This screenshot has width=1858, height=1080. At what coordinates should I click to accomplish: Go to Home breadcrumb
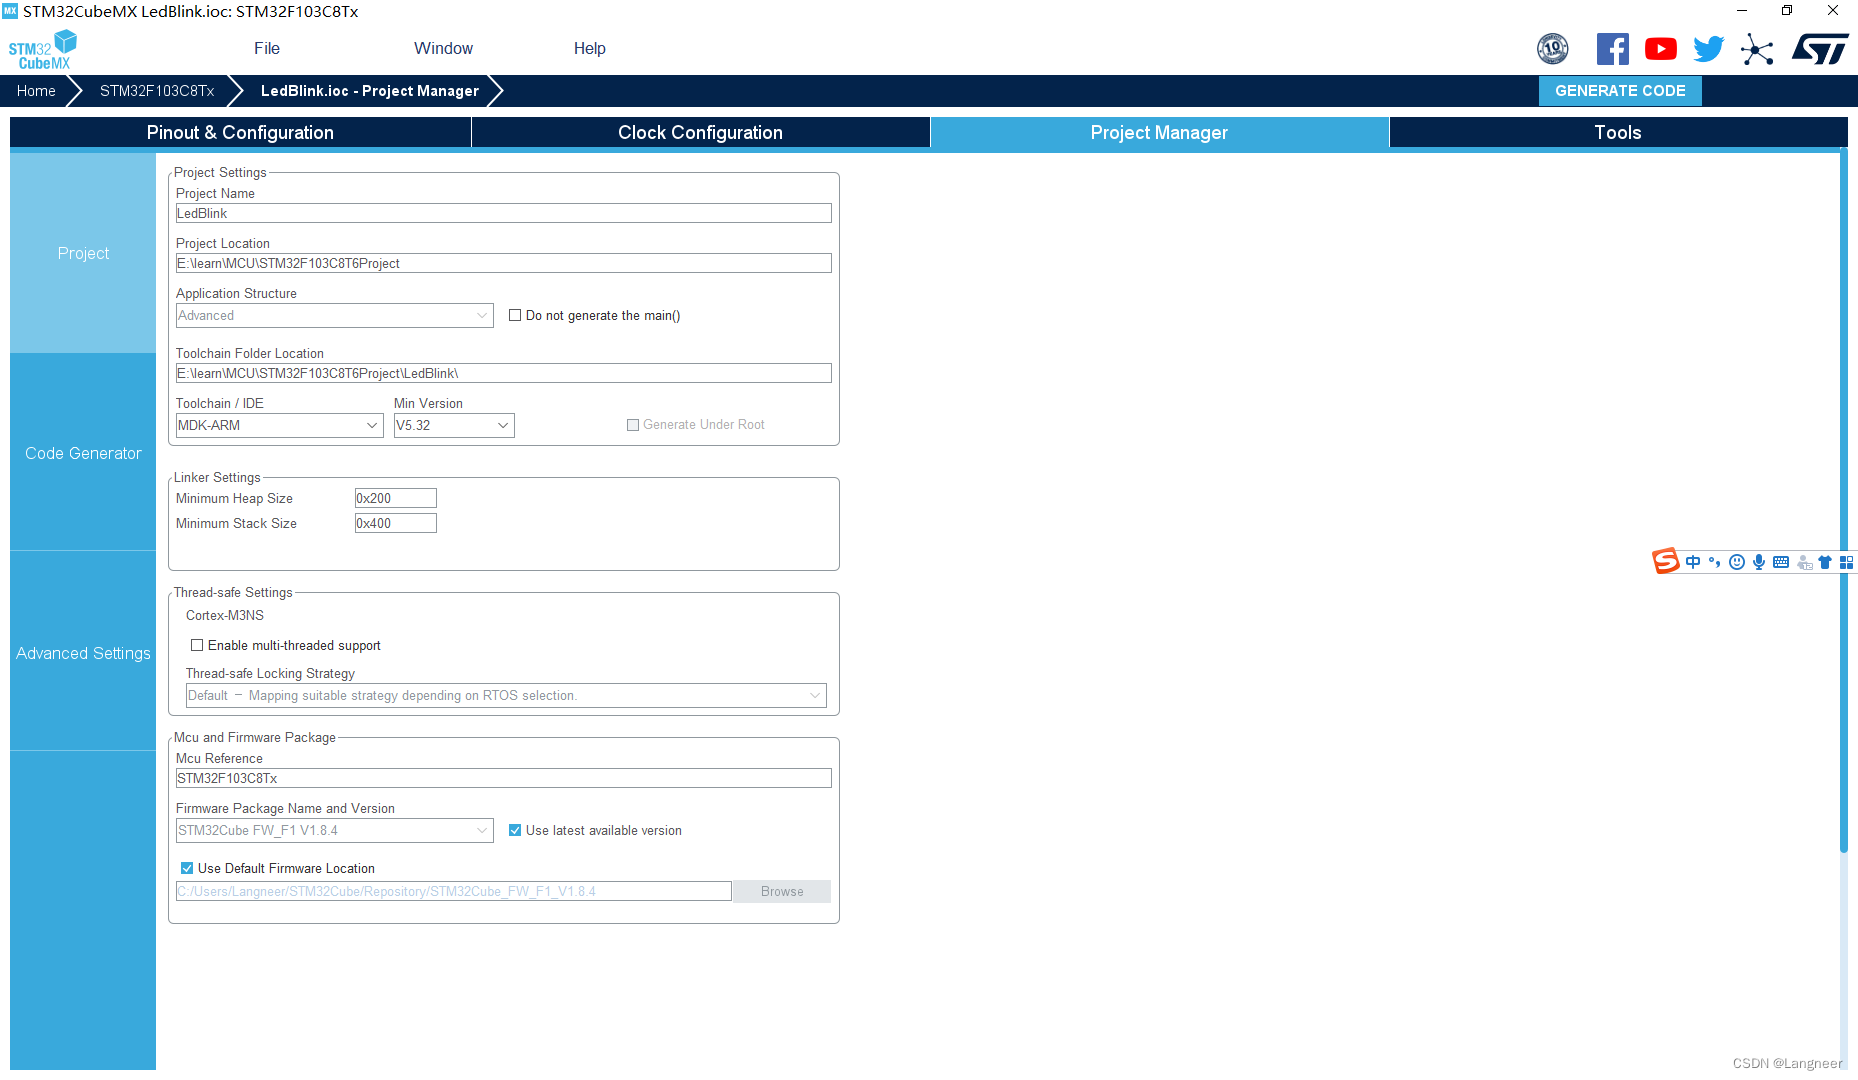click(36, 90)
